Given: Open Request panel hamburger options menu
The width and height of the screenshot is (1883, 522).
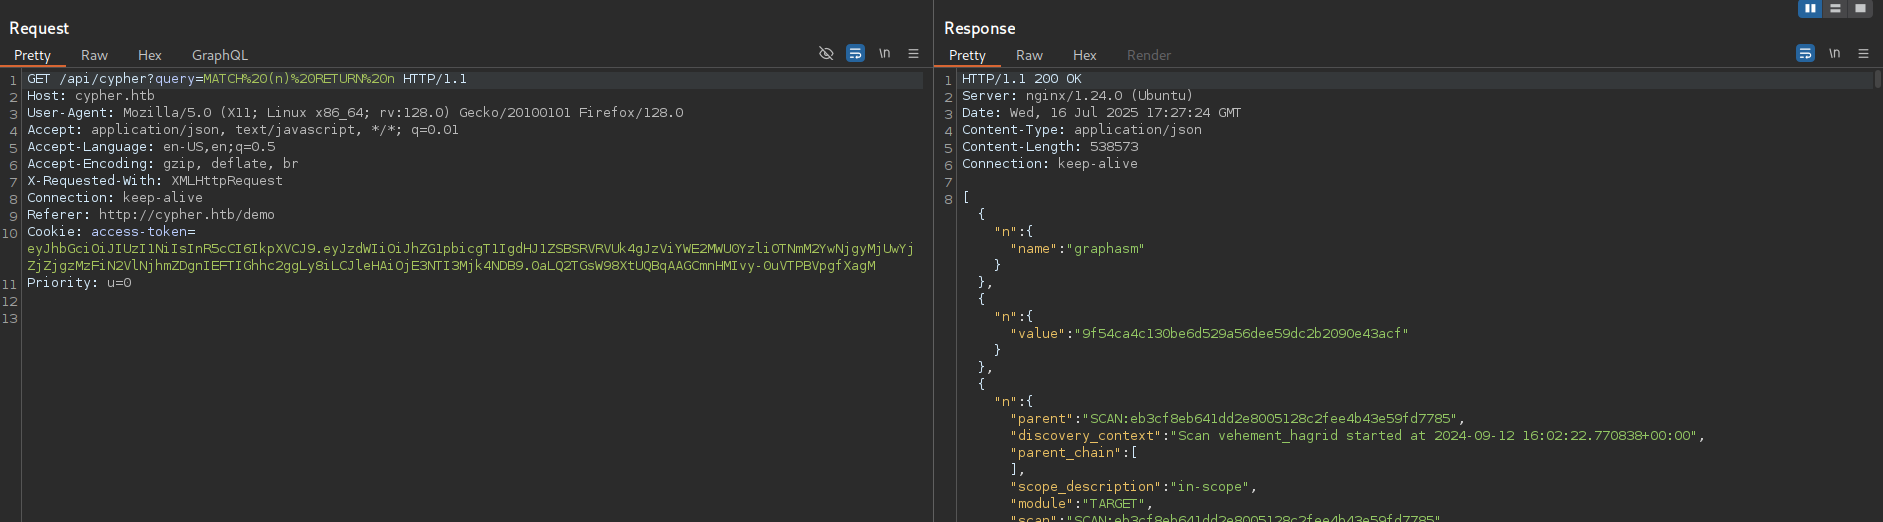Looking at the screenshot, I should pos(913,54).
